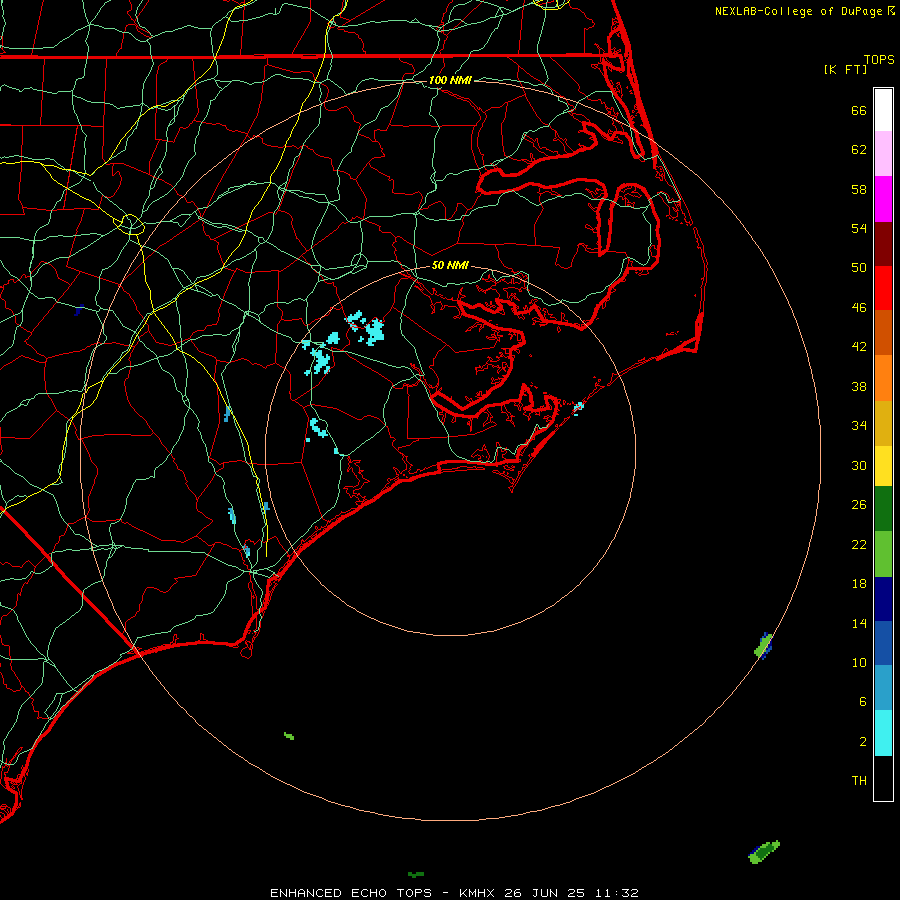Click the 50 NMI range ring label
The width and height of the screenshot is (900, 900).
450,265
